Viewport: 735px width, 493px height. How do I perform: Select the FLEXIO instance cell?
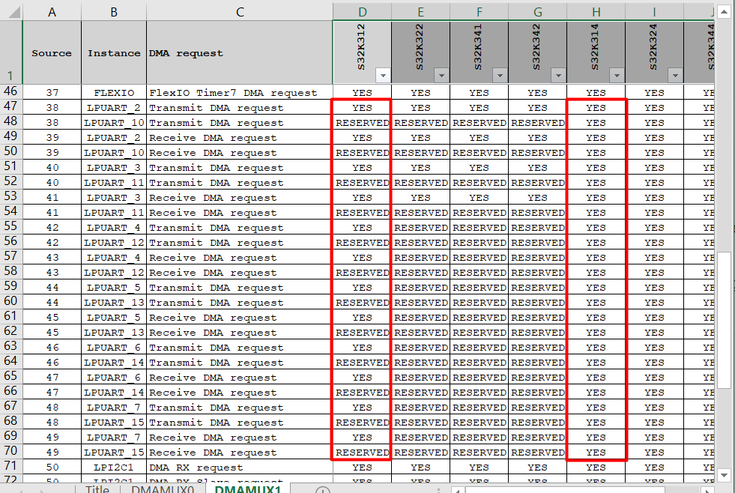coord(114,92)
